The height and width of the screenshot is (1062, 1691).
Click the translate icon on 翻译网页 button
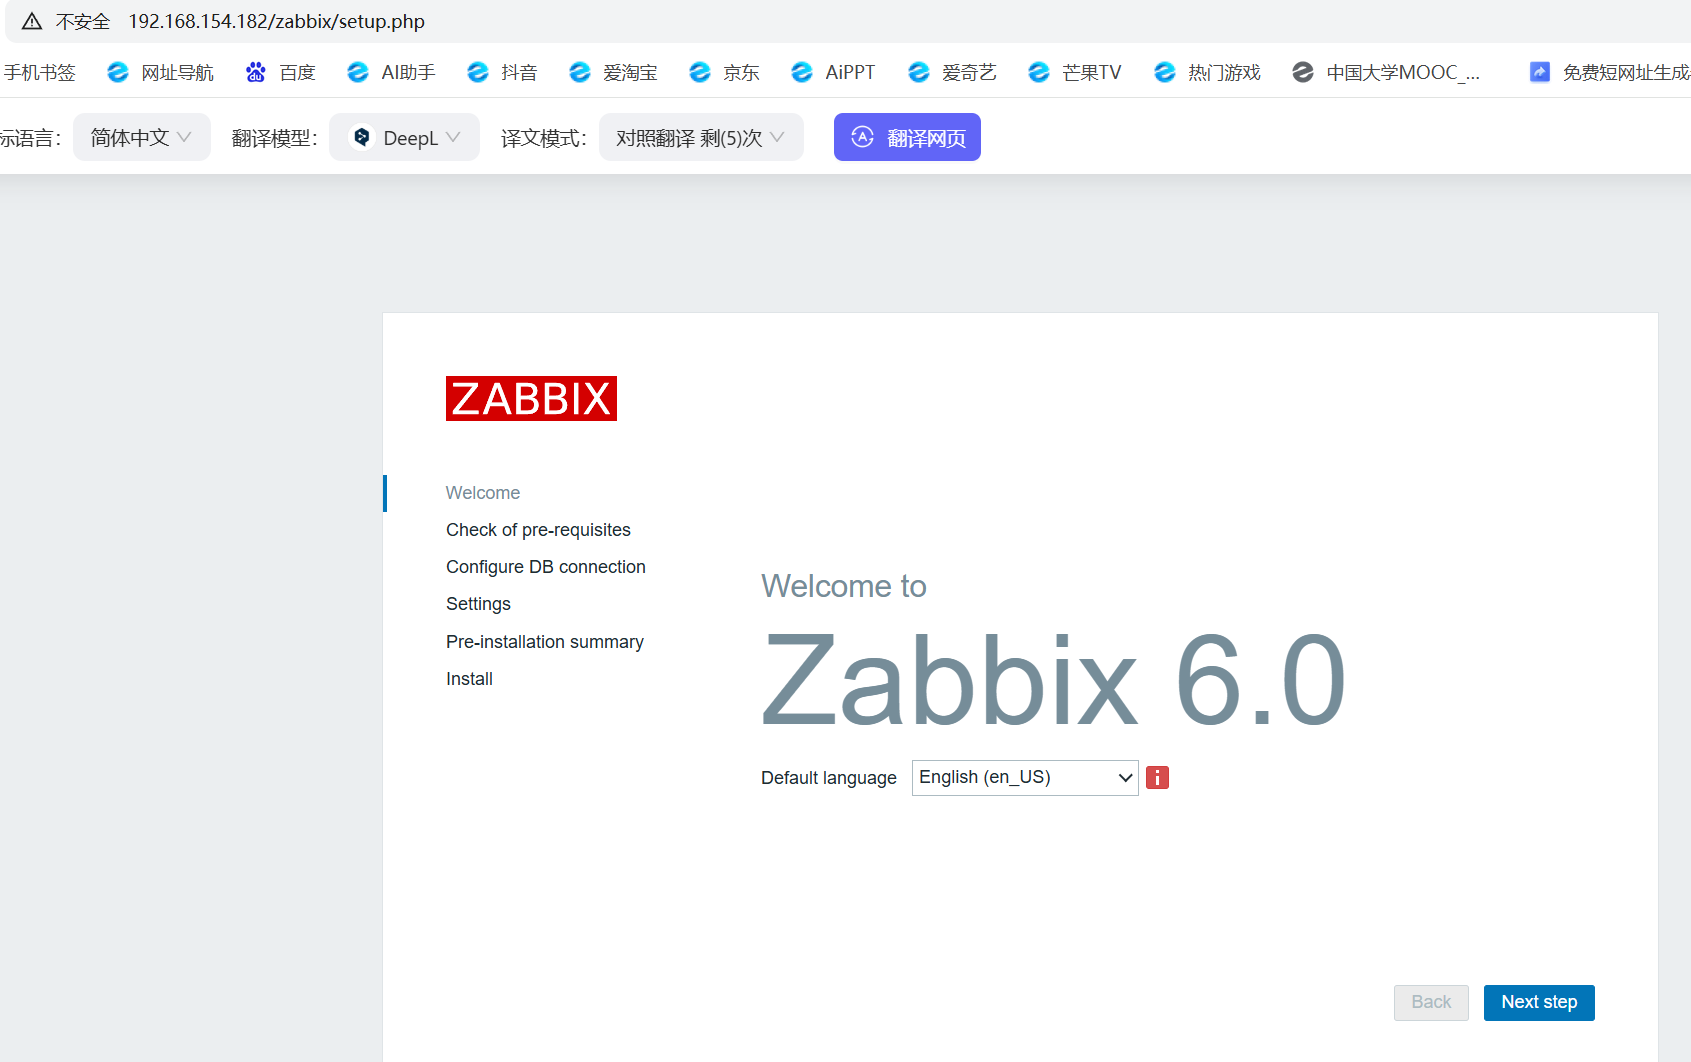(x=862, y=137)
